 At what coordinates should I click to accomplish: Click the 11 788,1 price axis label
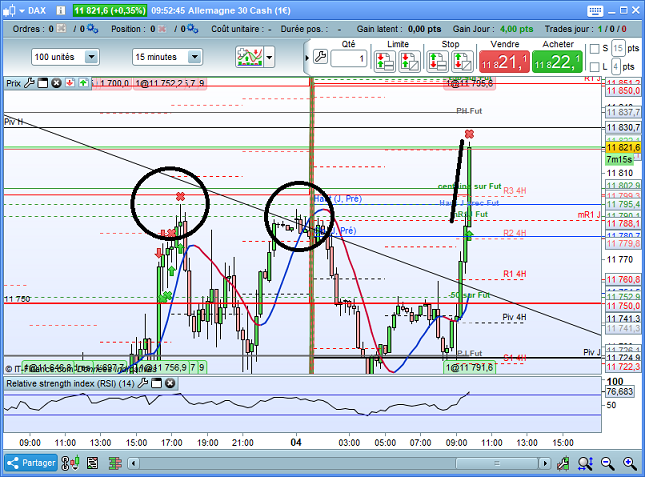(622, 223)
